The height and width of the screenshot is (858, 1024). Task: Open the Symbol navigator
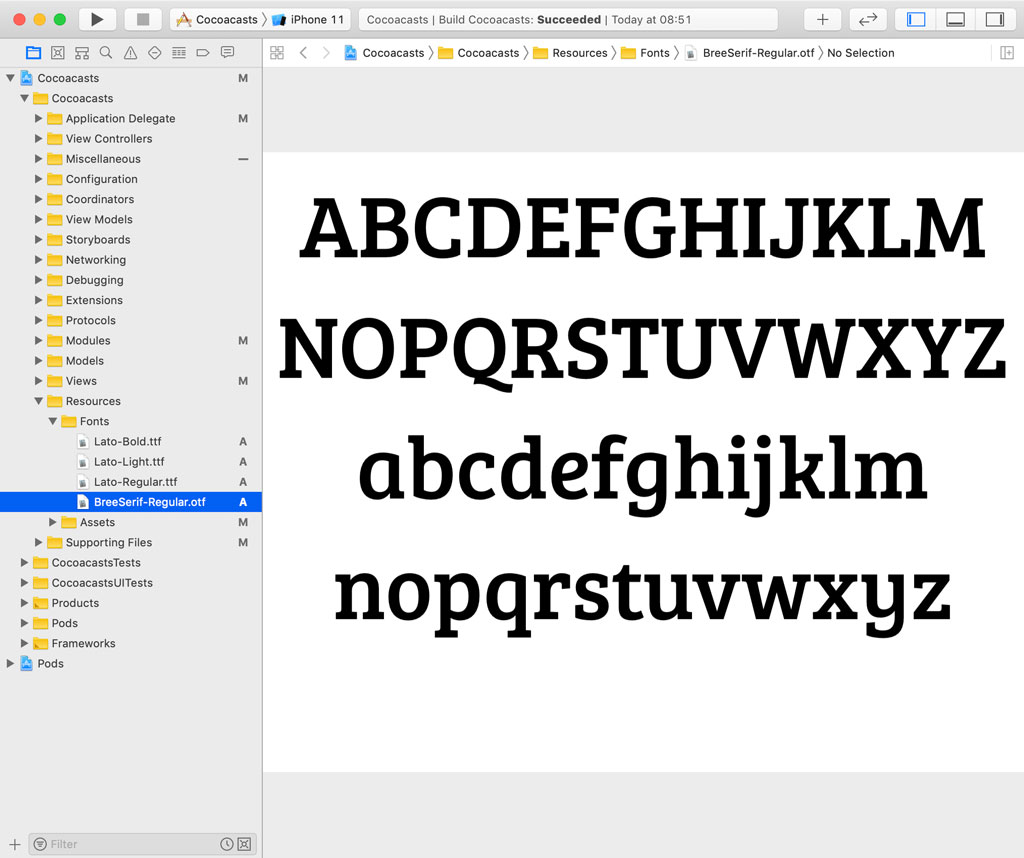[83, 53]
